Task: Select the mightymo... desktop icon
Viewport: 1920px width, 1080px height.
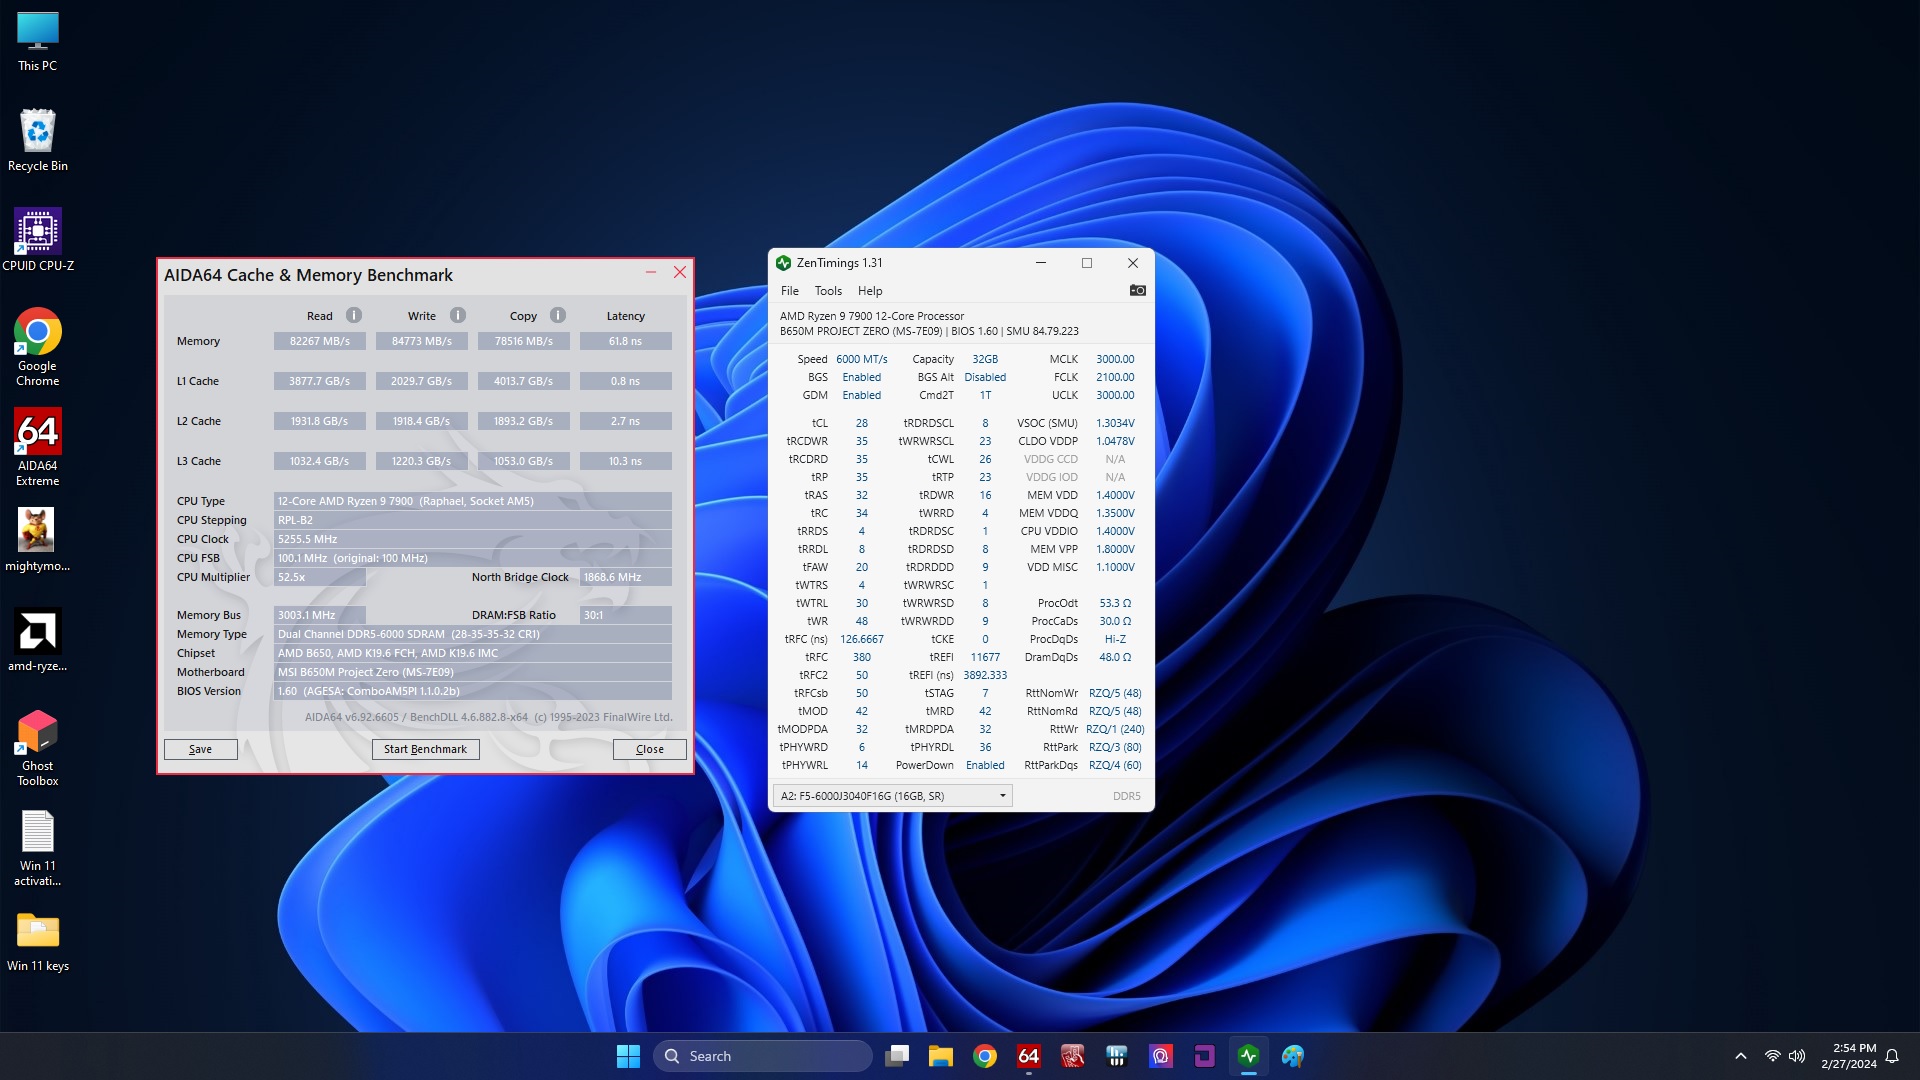Action: point(38,540)
